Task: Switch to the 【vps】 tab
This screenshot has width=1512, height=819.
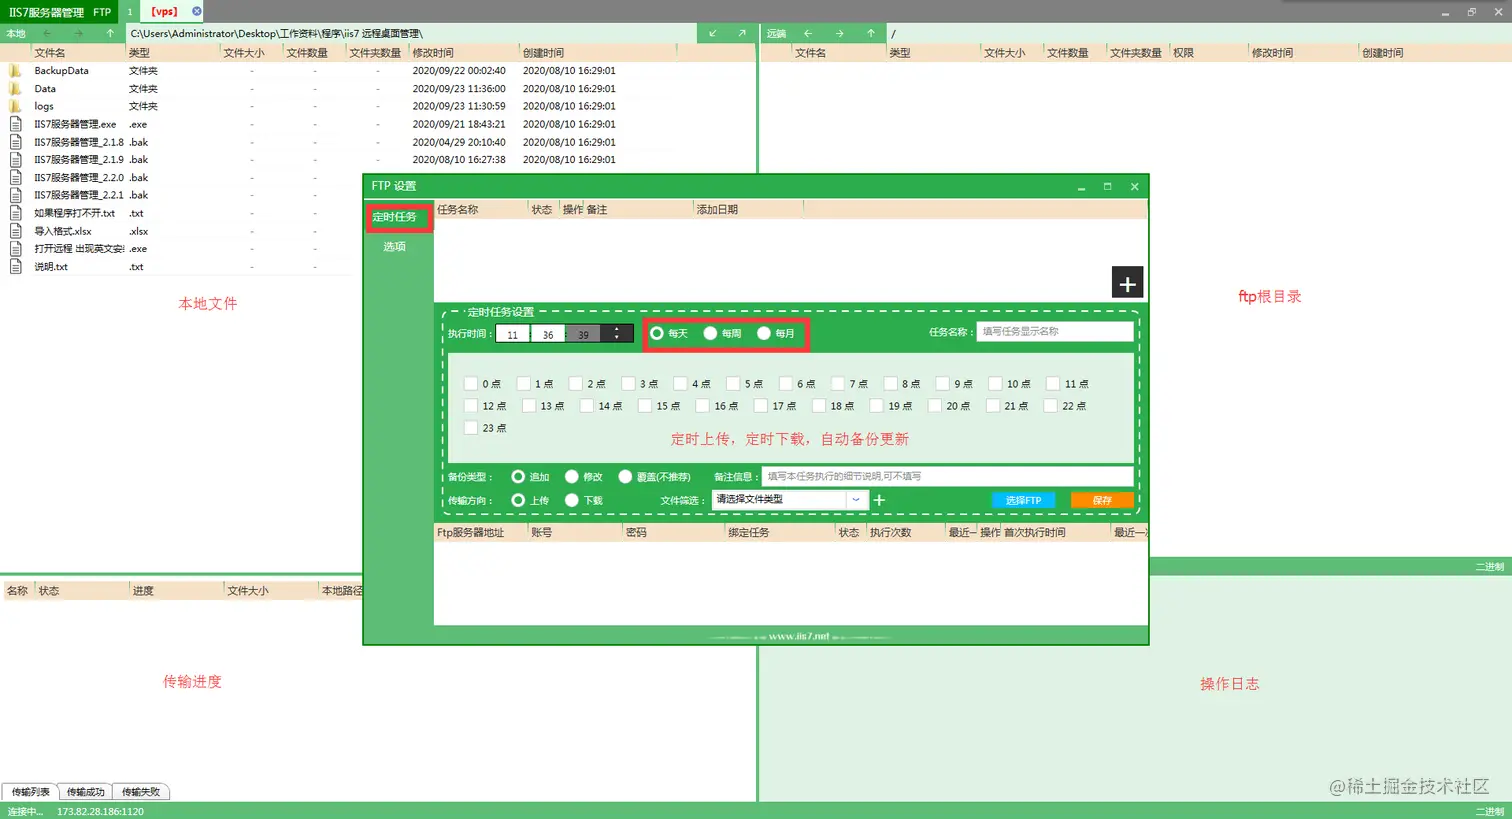Action: click(x=165, y=11)
